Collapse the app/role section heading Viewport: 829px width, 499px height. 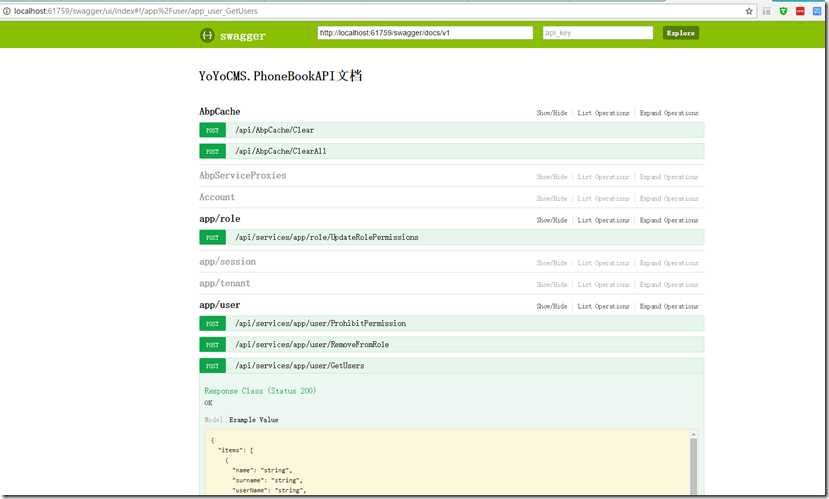coord(219,219)
